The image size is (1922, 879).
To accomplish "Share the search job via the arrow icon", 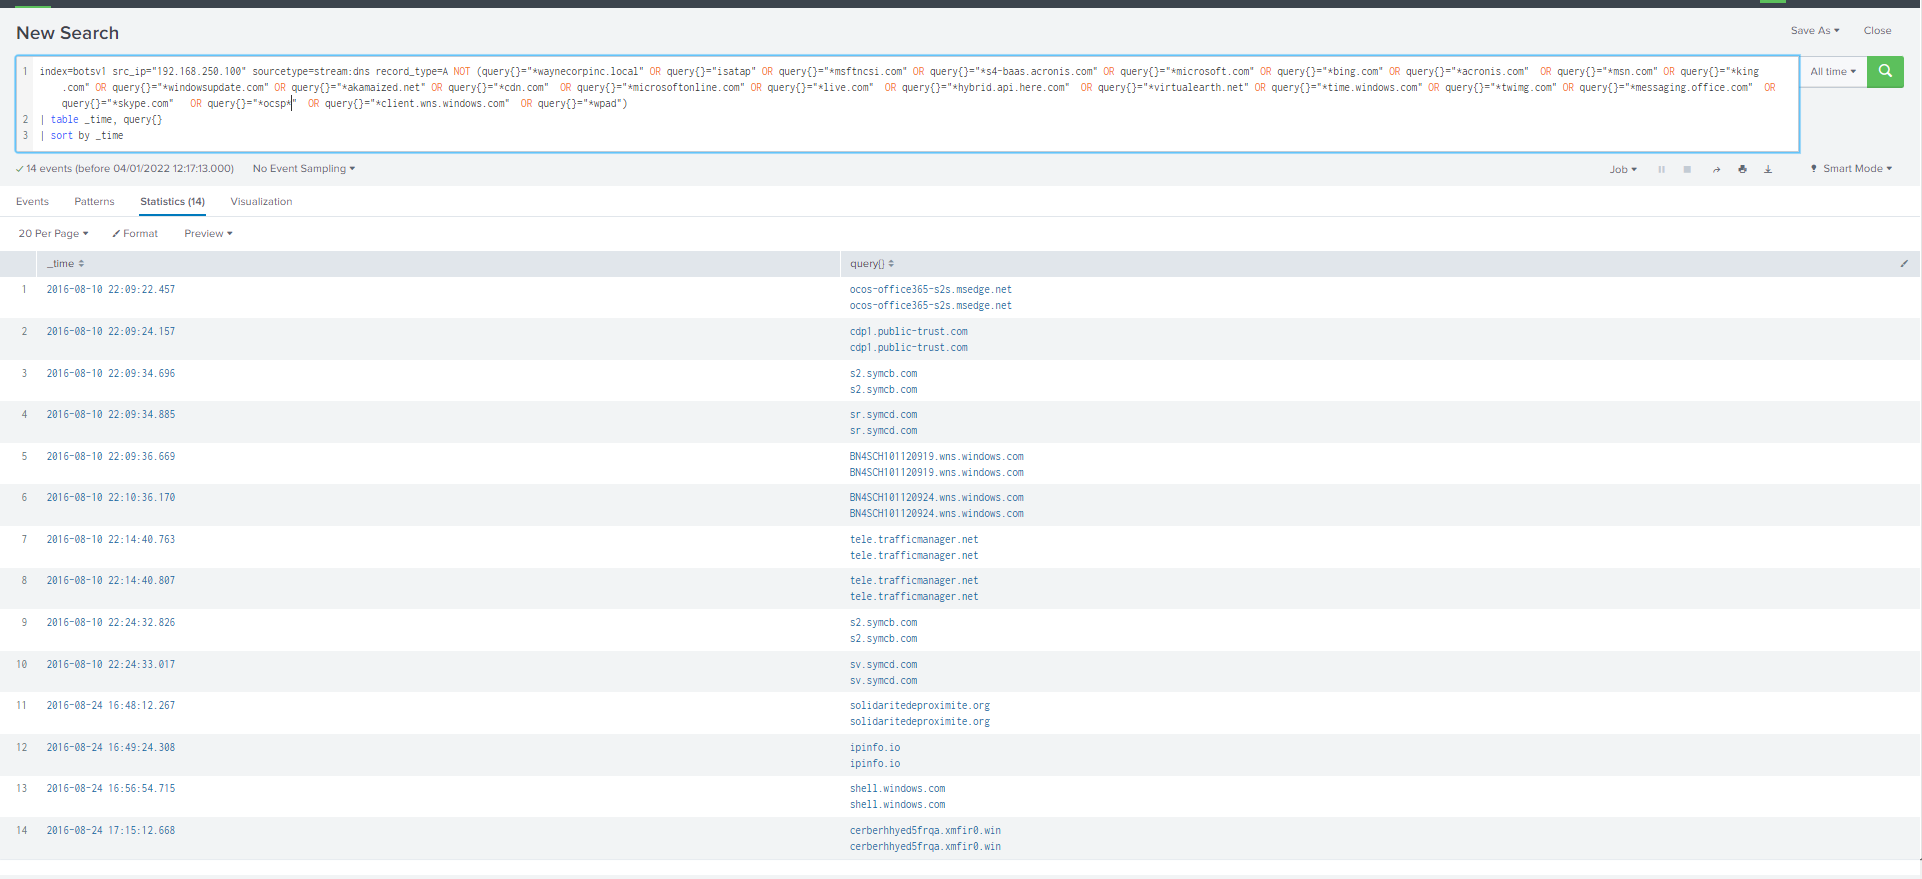I will (x=1716, y=169).
